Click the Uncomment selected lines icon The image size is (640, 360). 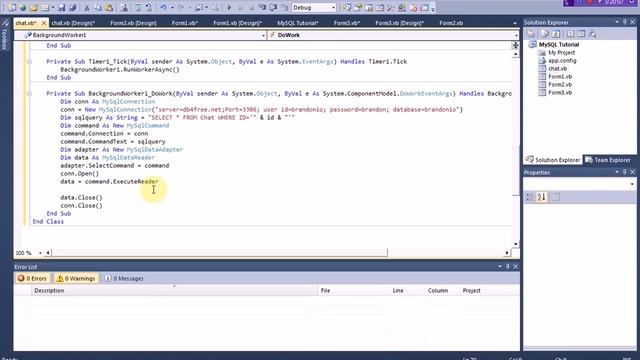(x=149, y=8)
